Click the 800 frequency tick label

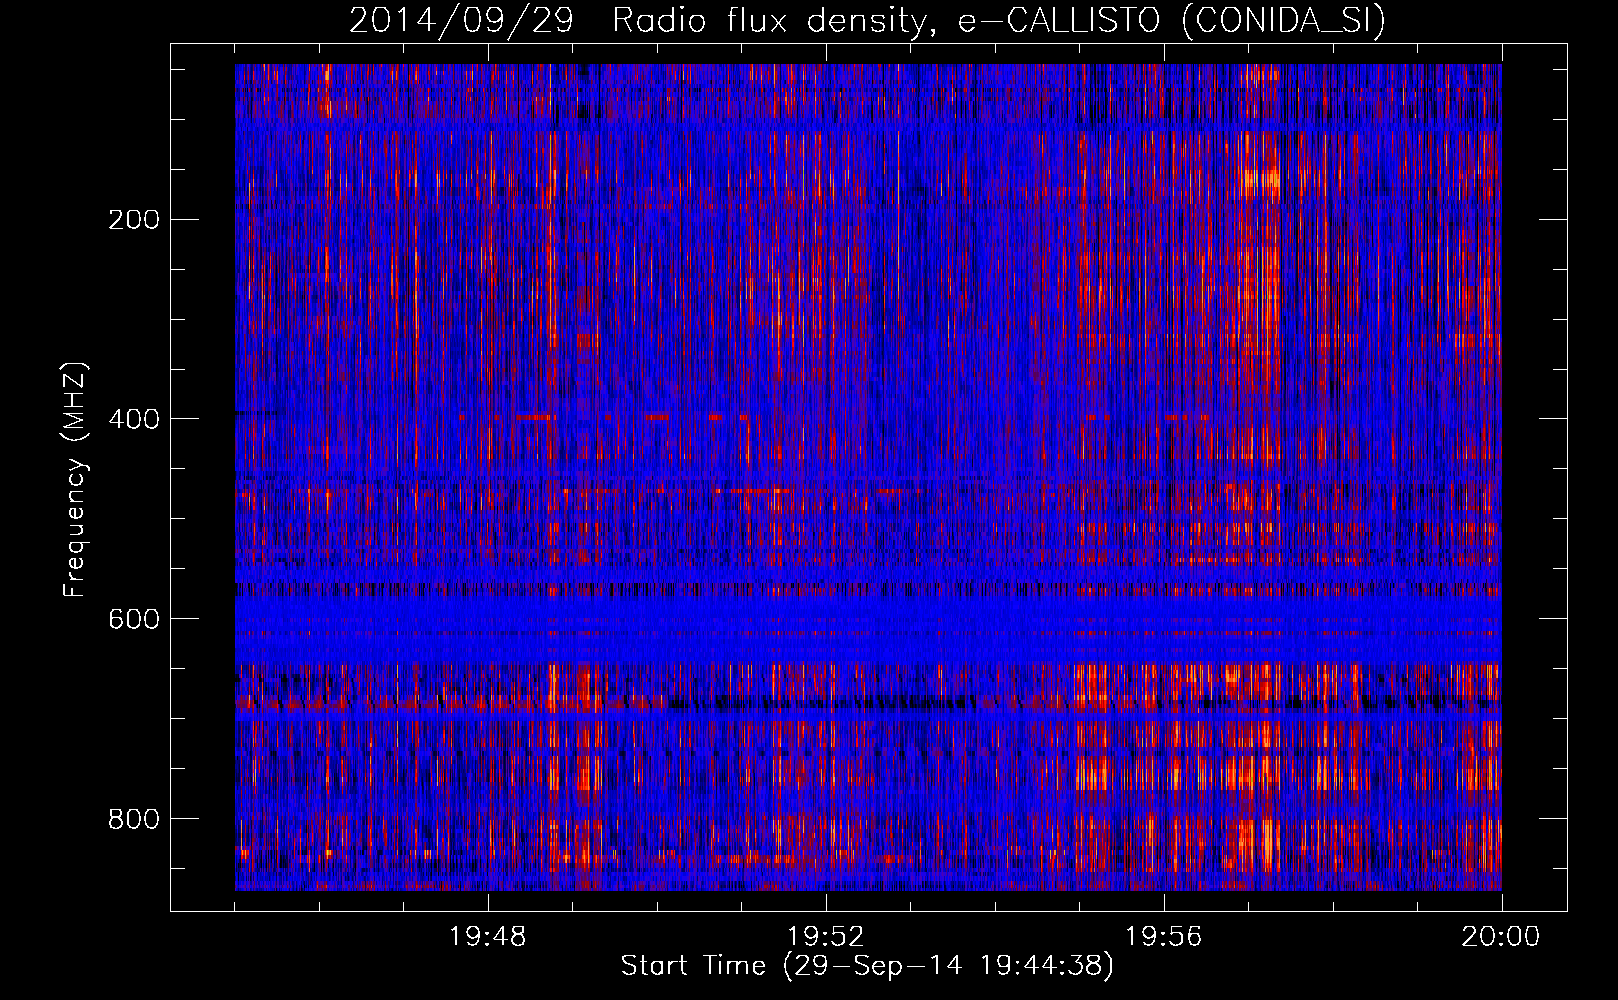tap(134, 819)
